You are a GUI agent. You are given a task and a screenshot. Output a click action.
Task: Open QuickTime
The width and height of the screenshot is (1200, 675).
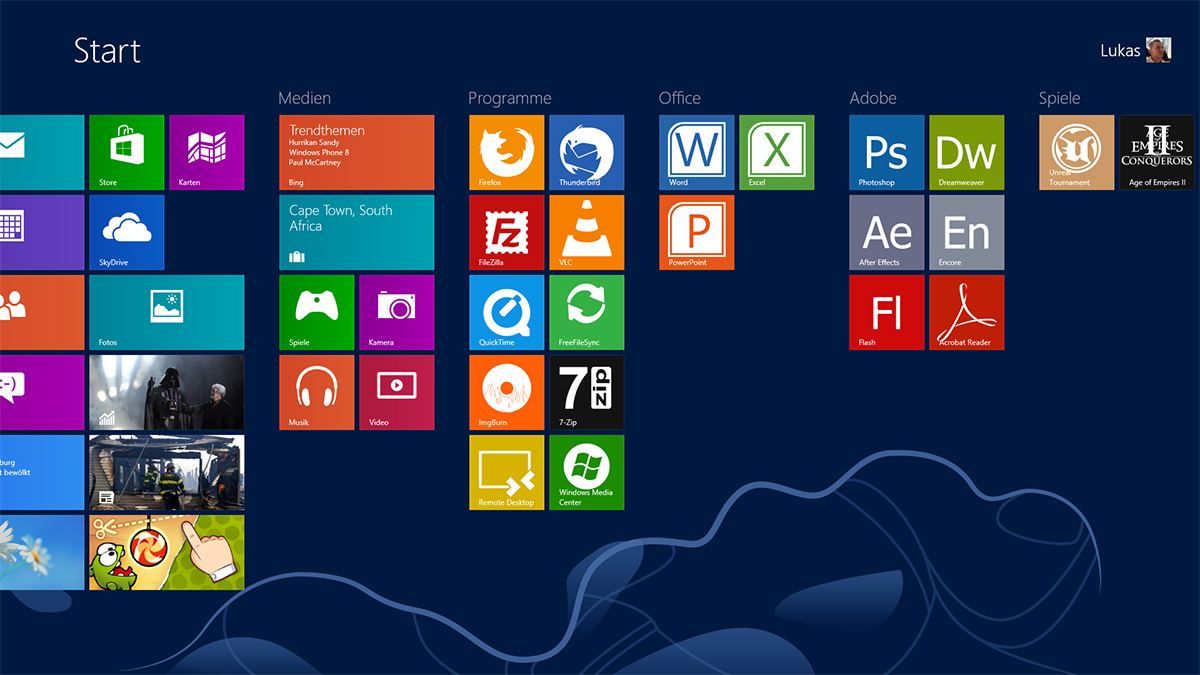coord(506,312)
